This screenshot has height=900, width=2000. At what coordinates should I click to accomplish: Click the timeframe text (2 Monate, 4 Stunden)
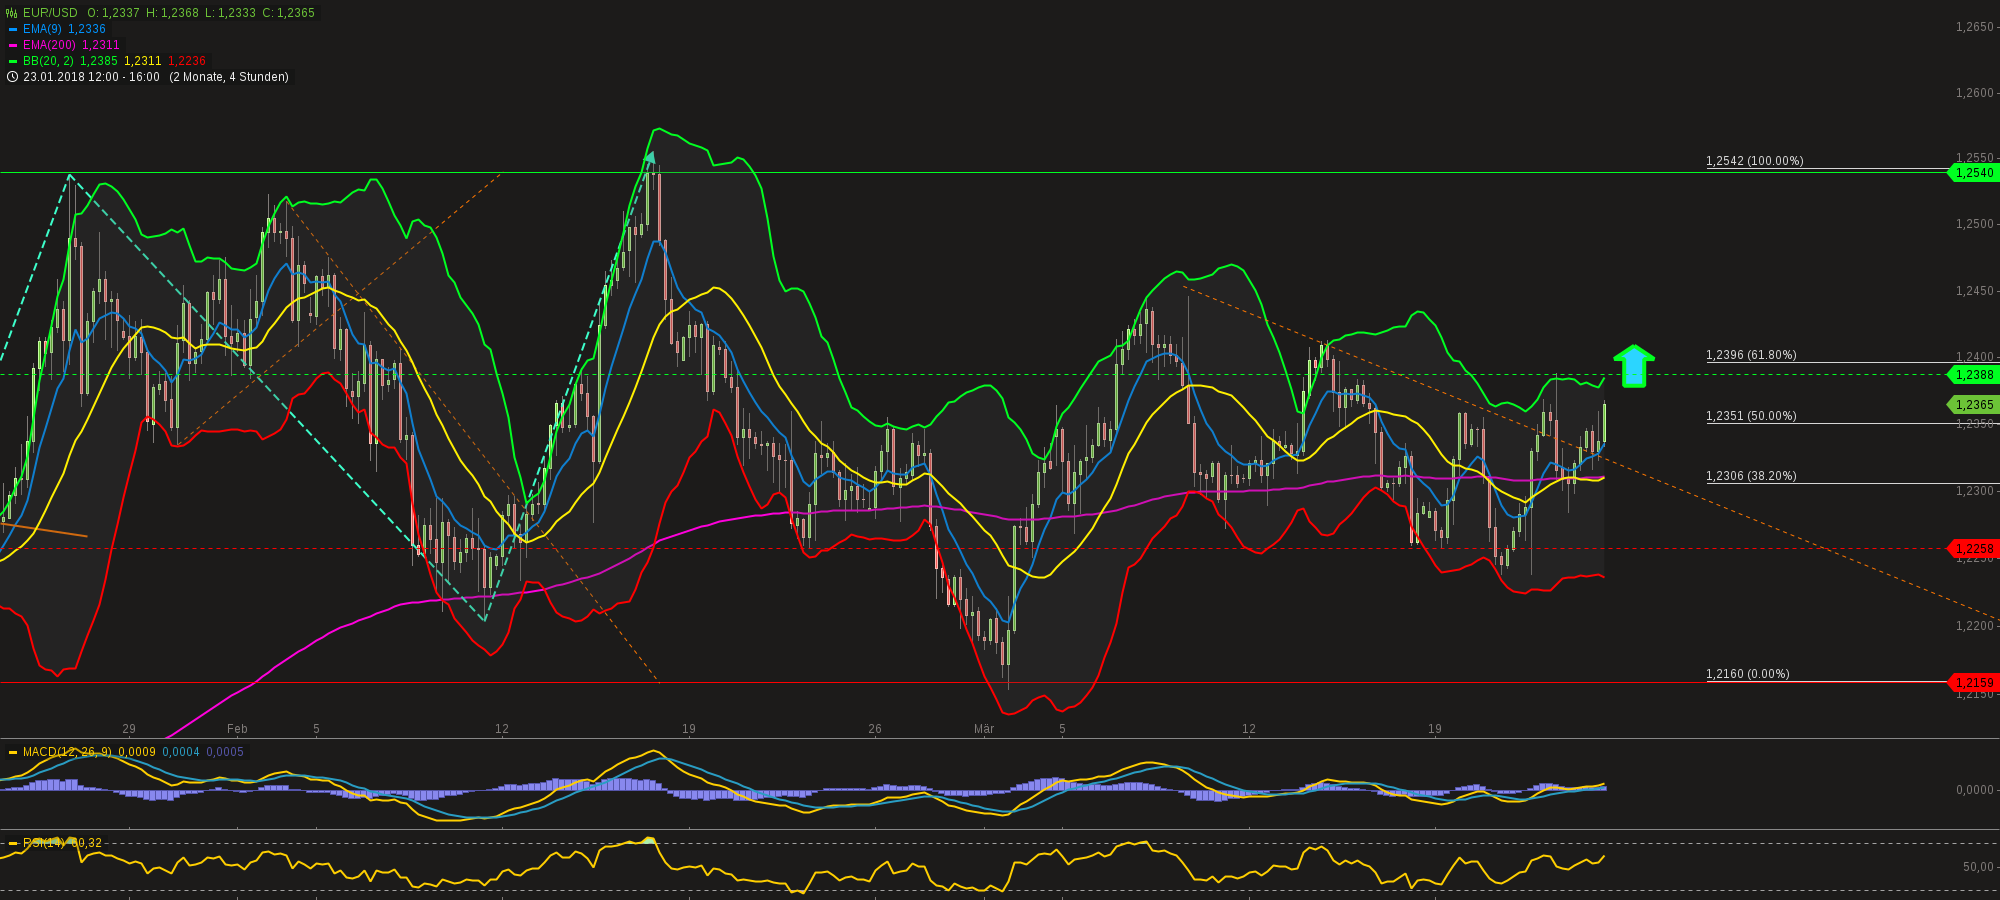click(x=229, y=77)
